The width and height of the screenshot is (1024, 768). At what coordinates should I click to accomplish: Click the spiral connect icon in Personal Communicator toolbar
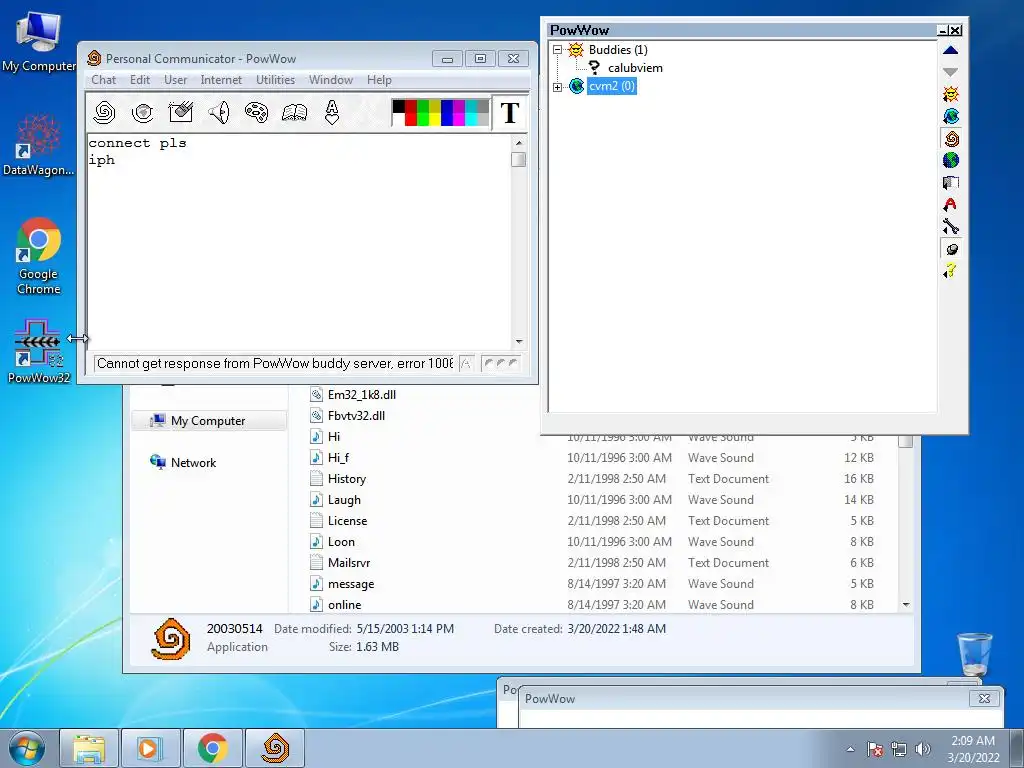104,112
